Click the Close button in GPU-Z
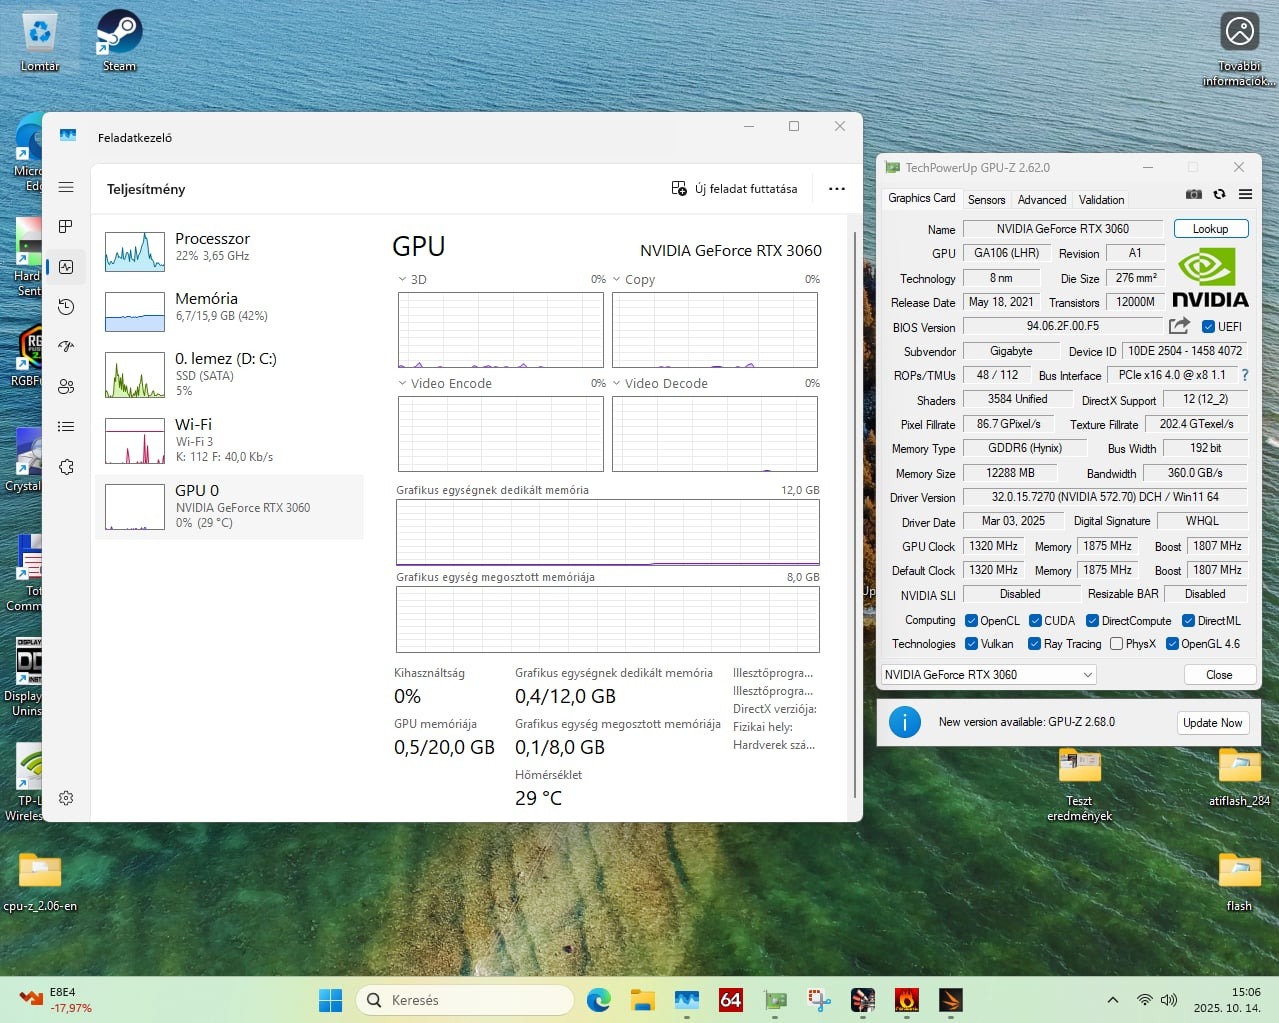1279x1023 pixels. (1219, 675)
